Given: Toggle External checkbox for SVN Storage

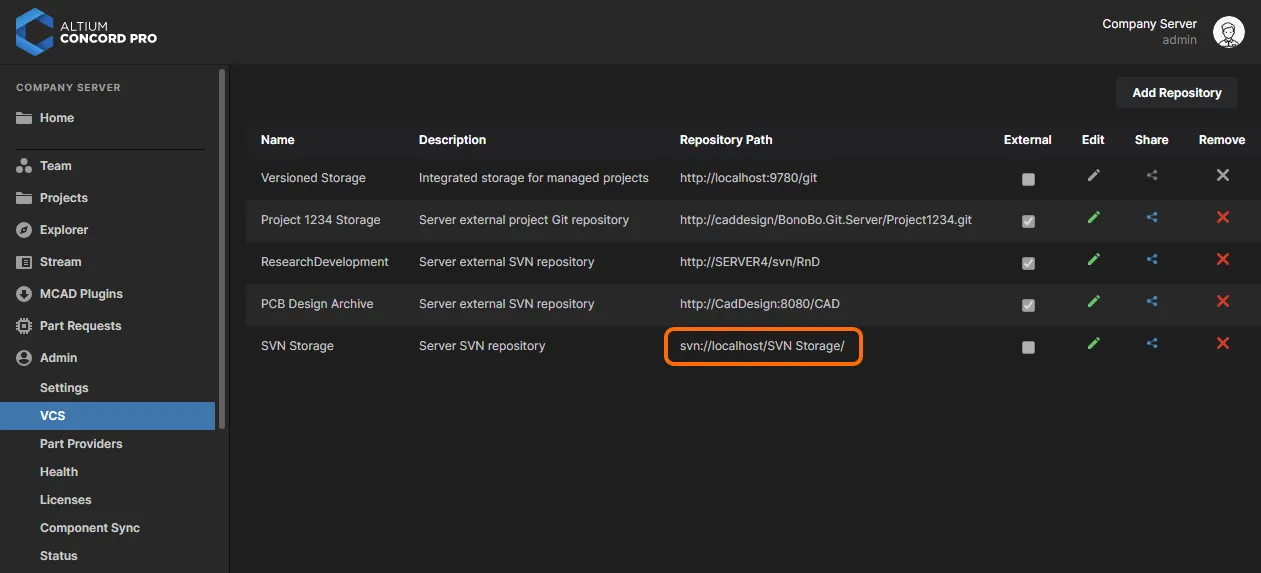Looking at the screenshot, I should [1028, 347].
